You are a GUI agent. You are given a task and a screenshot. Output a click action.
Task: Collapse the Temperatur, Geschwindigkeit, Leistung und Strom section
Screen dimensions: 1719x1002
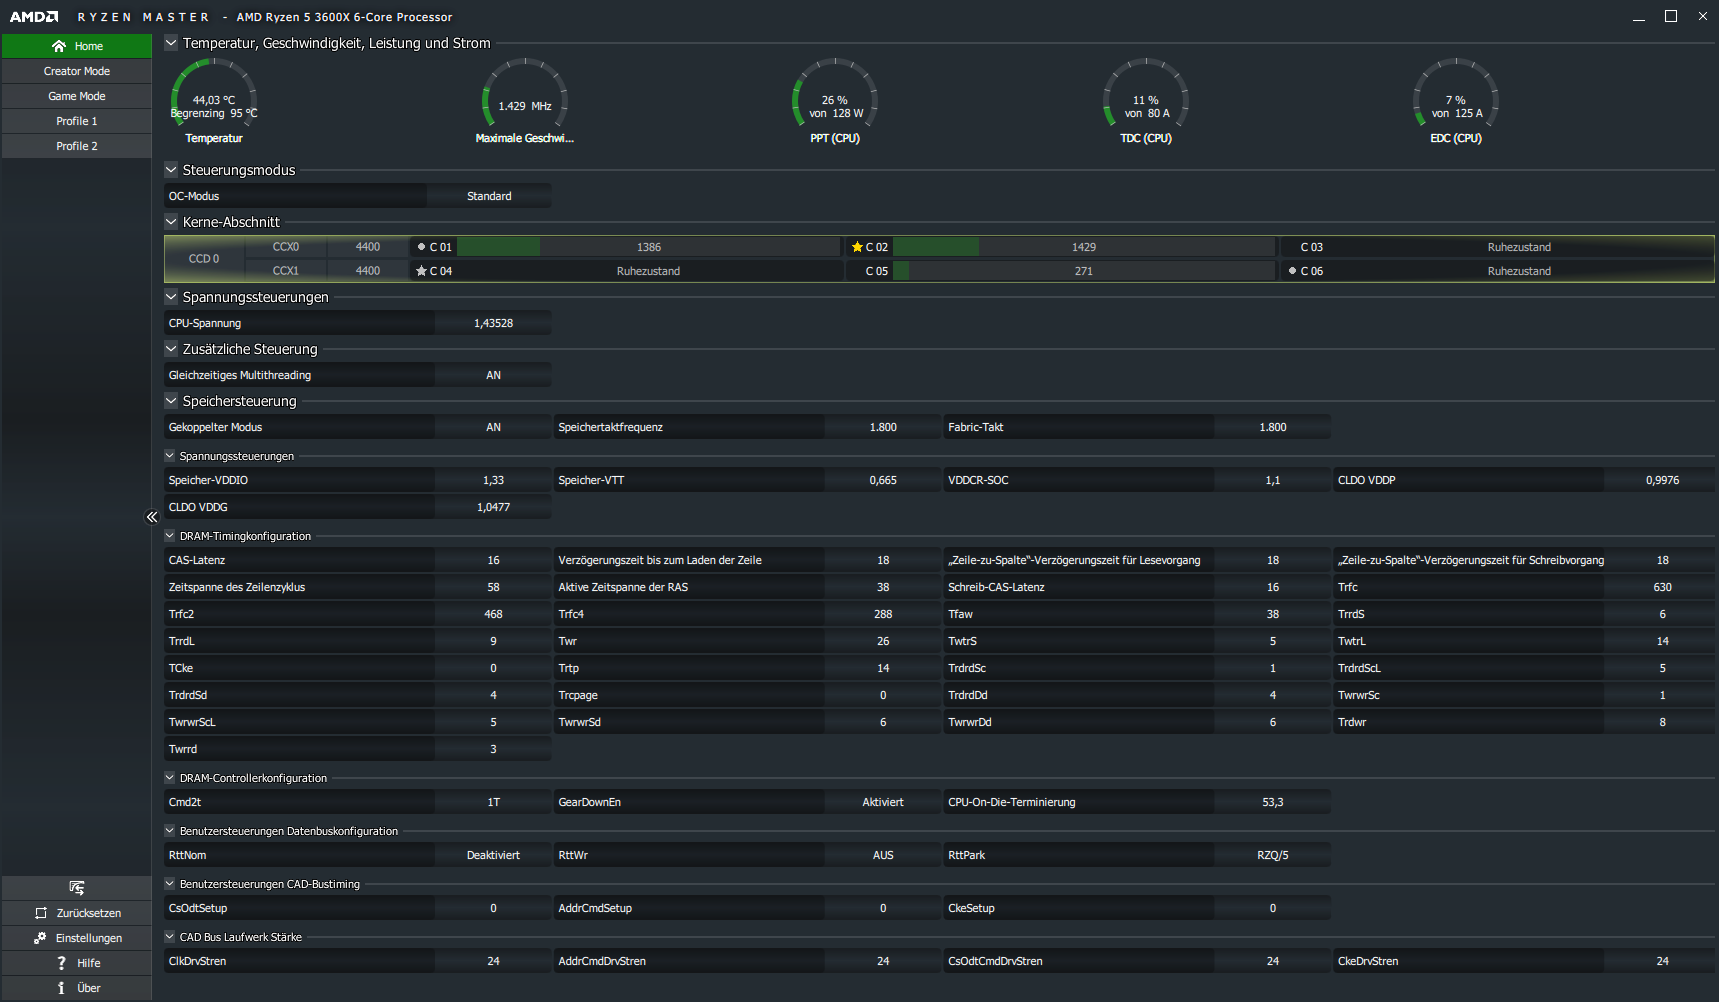click(x=171, y=43)
